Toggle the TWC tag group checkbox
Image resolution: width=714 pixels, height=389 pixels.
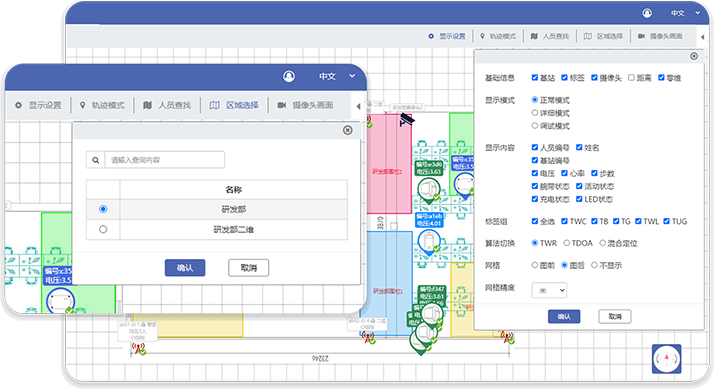(x=565, y=221)
